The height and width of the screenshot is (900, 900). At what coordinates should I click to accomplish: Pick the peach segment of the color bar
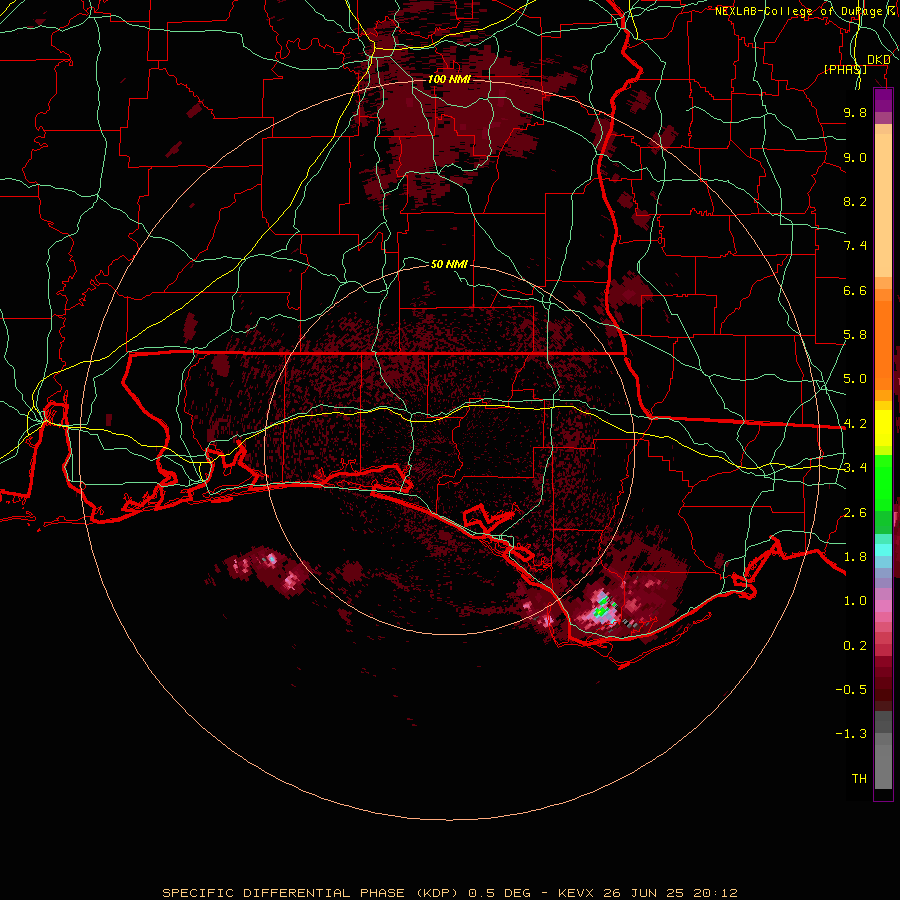coord(883,207)
